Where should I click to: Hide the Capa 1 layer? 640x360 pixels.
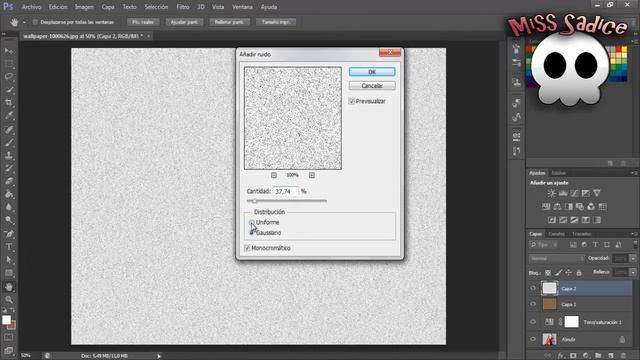click(x=533, y=304)
